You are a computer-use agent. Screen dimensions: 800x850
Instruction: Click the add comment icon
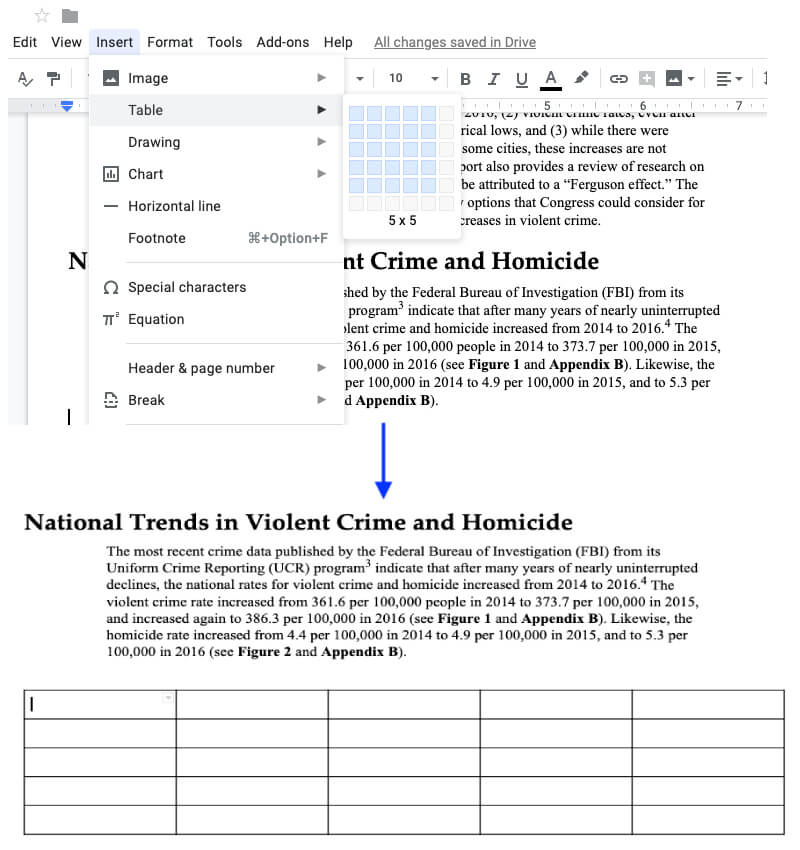(647, 78)
